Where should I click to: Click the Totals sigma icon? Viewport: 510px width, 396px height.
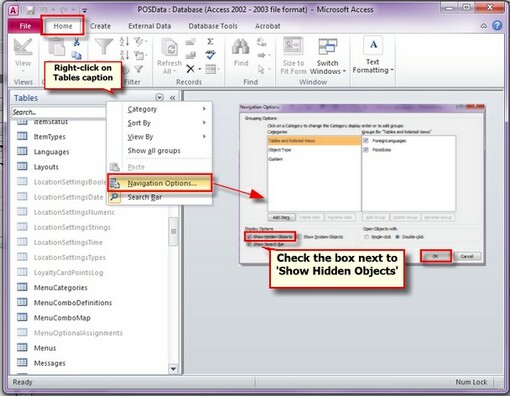(210, 41)
